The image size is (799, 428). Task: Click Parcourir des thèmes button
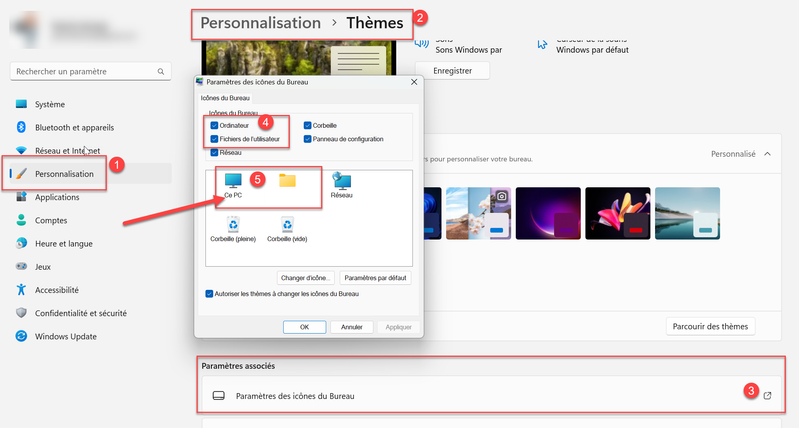tap(710, 326)
